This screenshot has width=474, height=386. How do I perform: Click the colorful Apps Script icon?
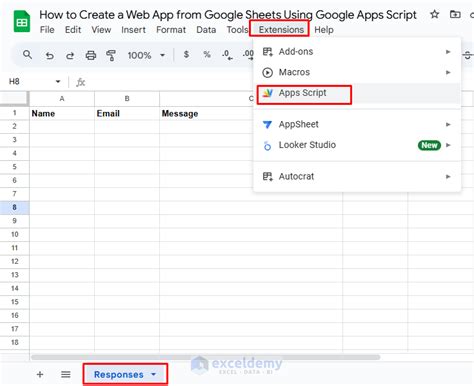pyautogui.click(x=268, y=93)
